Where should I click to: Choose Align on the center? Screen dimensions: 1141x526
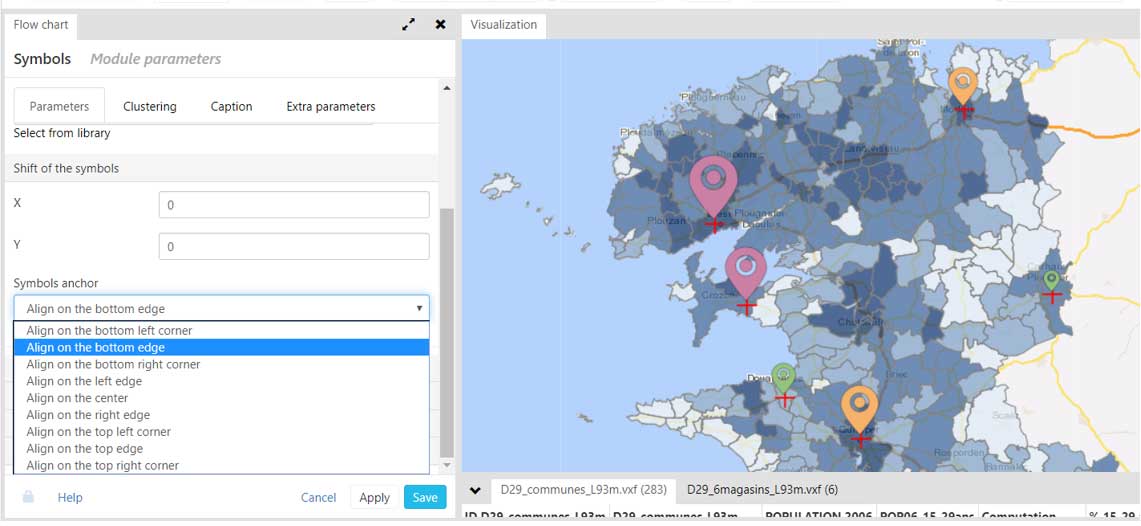(221, 398)
